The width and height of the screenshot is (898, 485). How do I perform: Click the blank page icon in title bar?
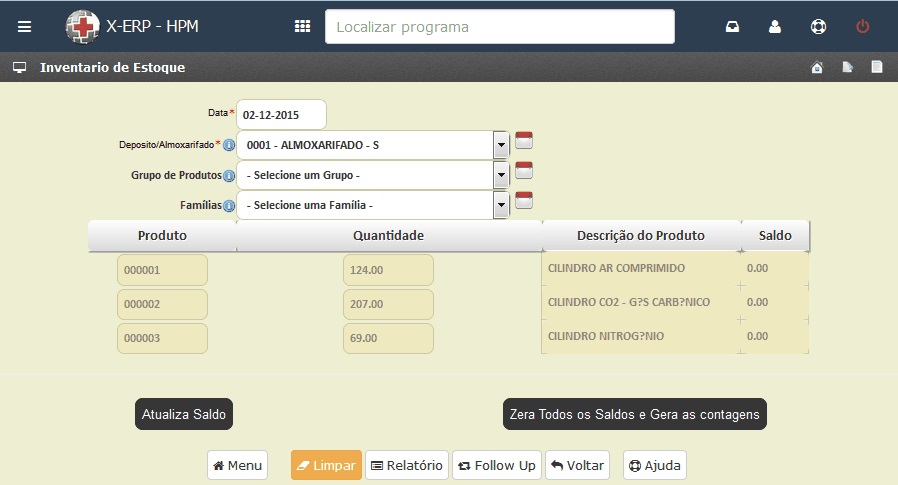click(877, 67)
